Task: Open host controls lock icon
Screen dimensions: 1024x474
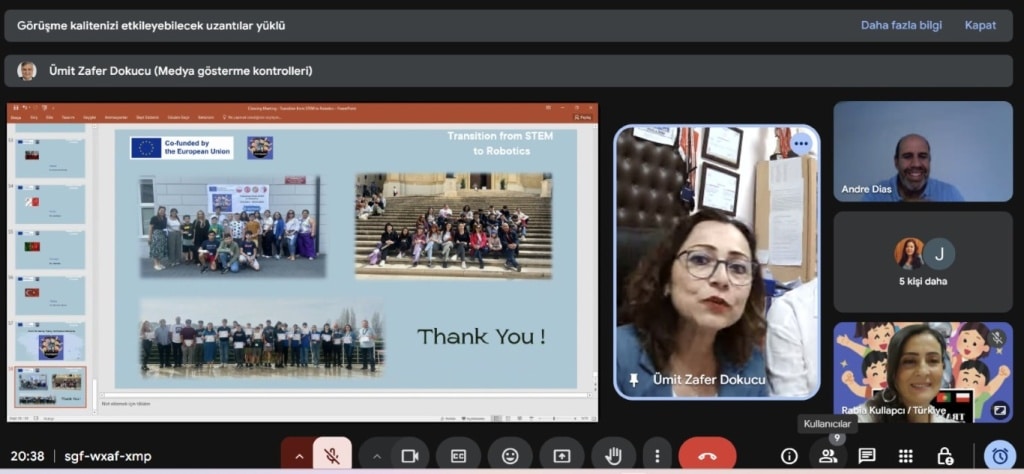Action: (945, 456)
